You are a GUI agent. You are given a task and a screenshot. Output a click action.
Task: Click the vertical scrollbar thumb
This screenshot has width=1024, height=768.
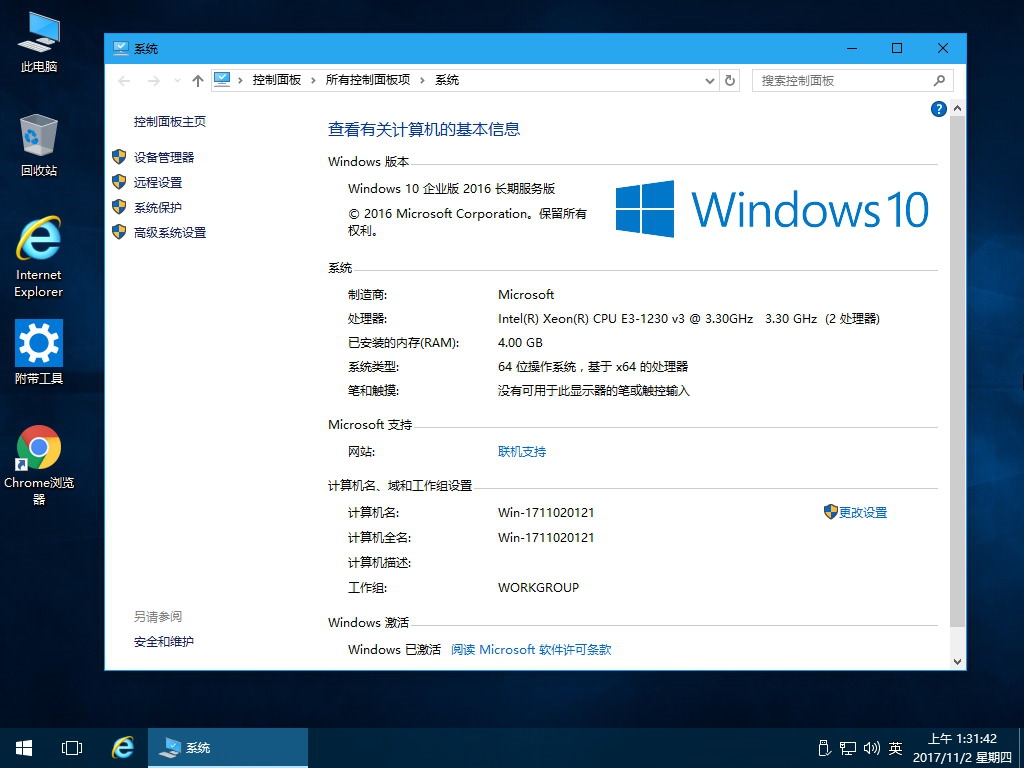pos(957,371)
